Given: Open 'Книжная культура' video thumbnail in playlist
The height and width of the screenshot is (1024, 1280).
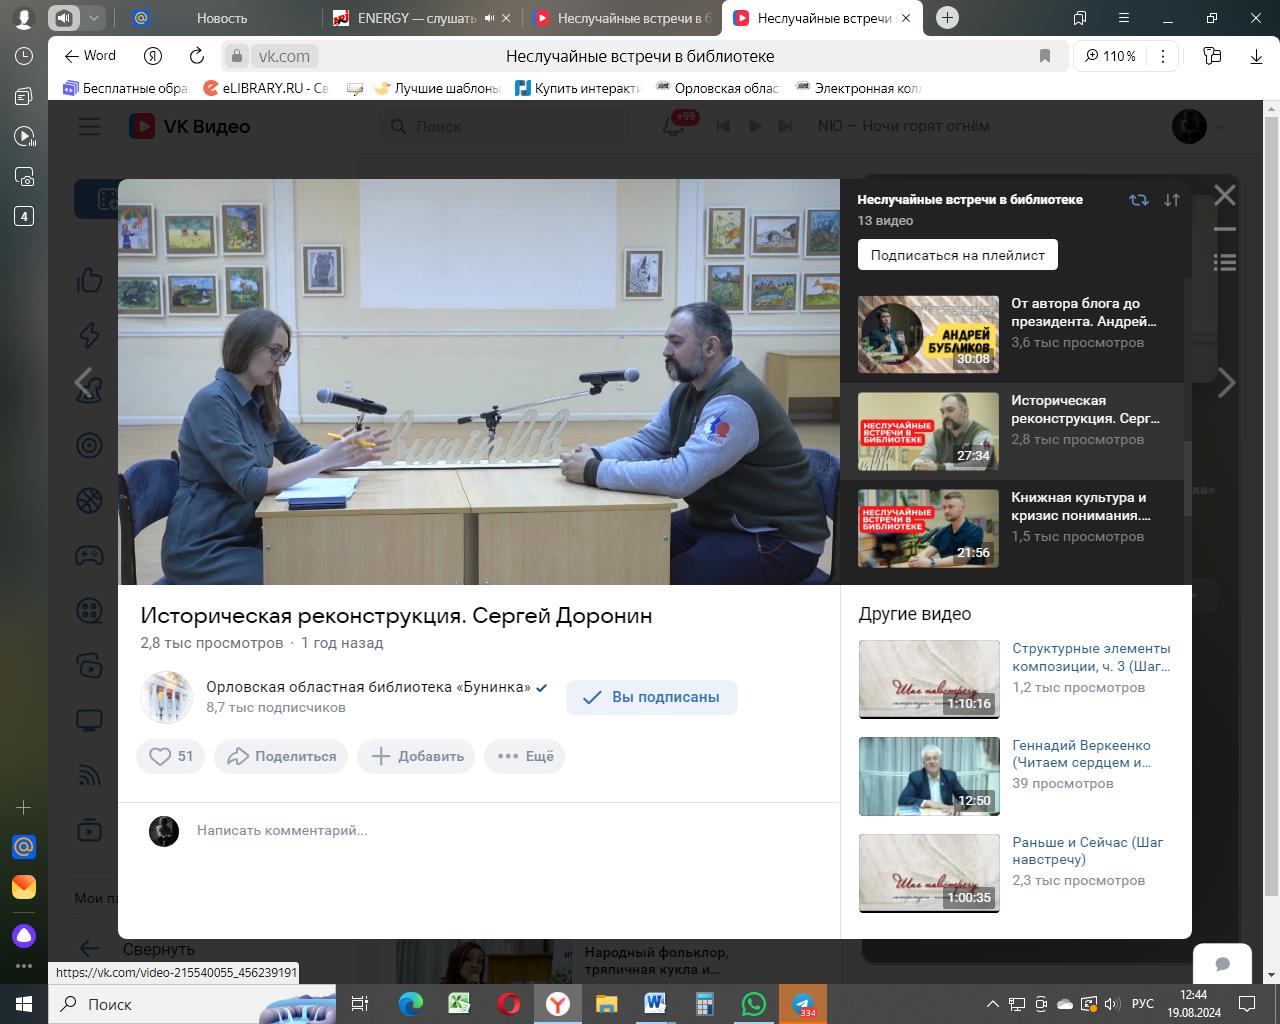Looking at the screenshot, I should pos(928,527).
